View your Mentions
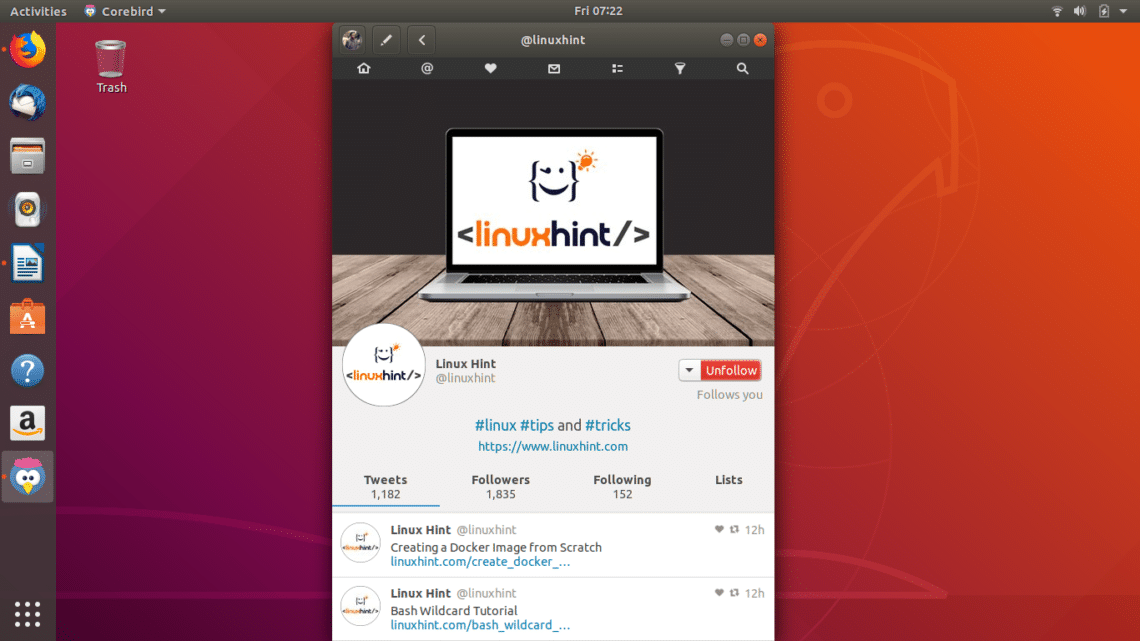The width and height of the screenshot is (1140, 641). pyautogui.click(x=426, y=68)
